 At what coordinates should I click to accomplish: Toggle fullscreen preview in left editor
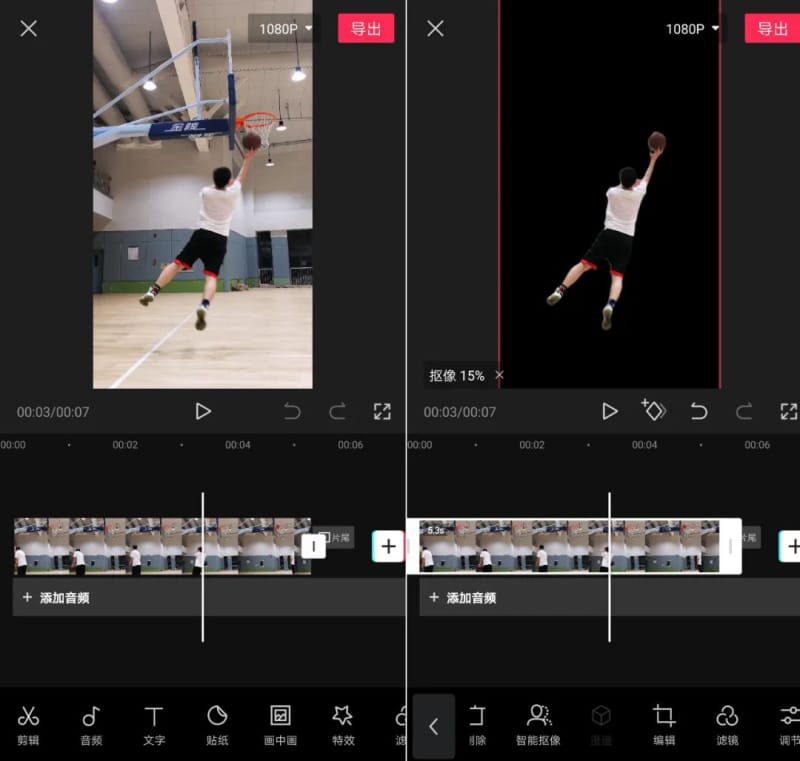pos(382,411)
